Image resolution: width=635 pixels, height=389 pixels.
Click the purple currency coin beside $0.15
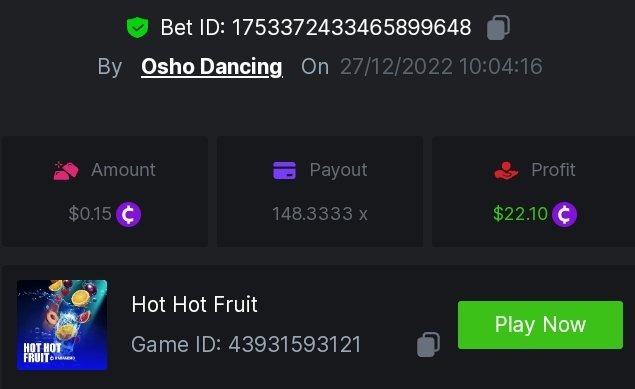pyautogui.click(x=128, y=214)
